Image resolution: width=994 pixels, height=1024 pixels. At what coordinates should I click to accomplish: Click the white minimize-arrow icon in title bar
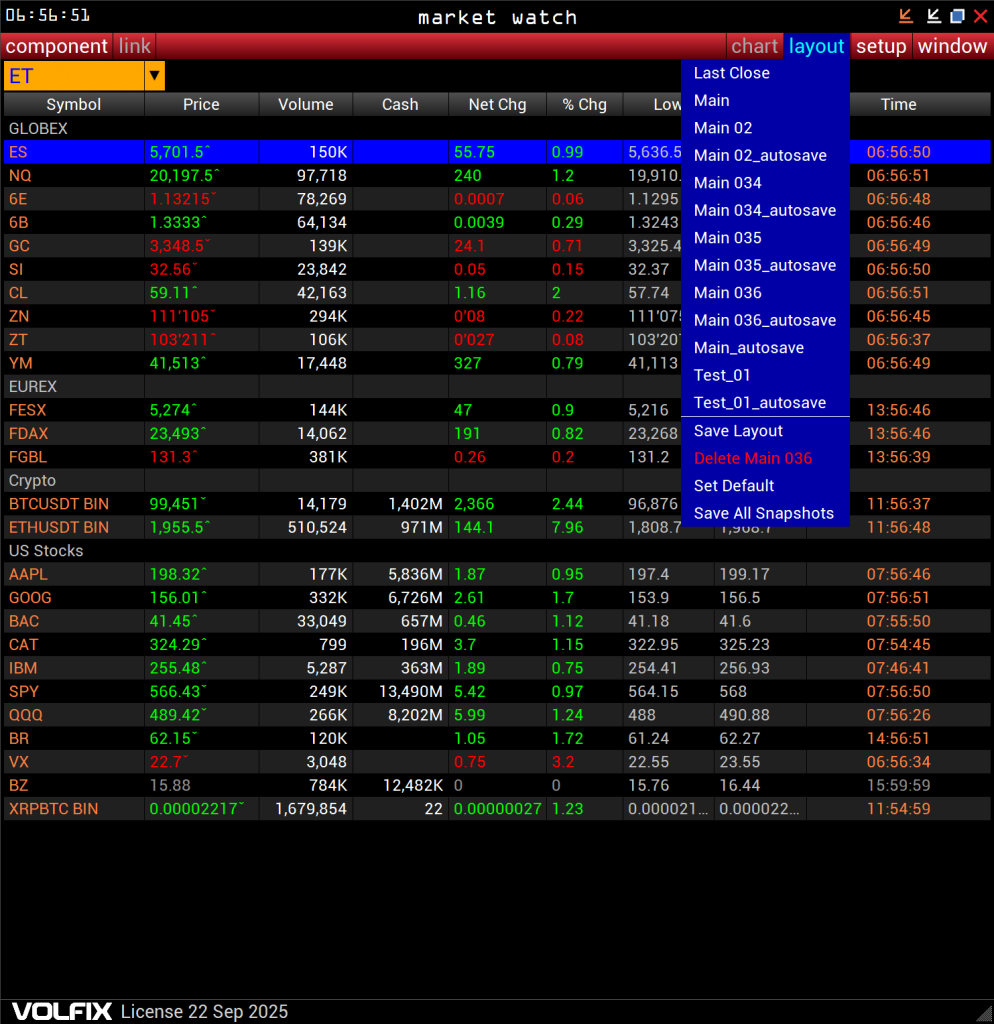point(933,16)
